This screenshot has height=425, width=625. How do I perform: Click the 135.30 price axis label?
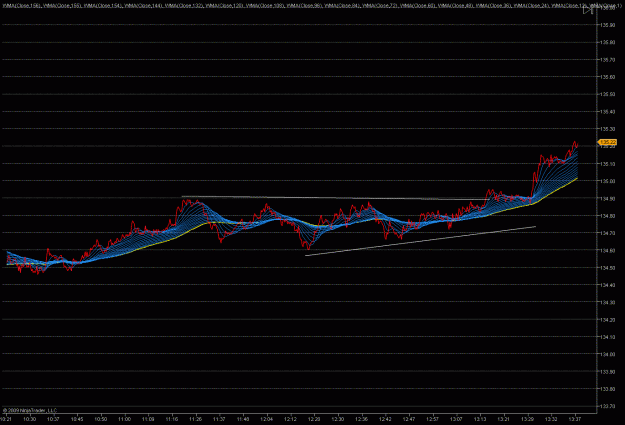click(x=607, y=129)
